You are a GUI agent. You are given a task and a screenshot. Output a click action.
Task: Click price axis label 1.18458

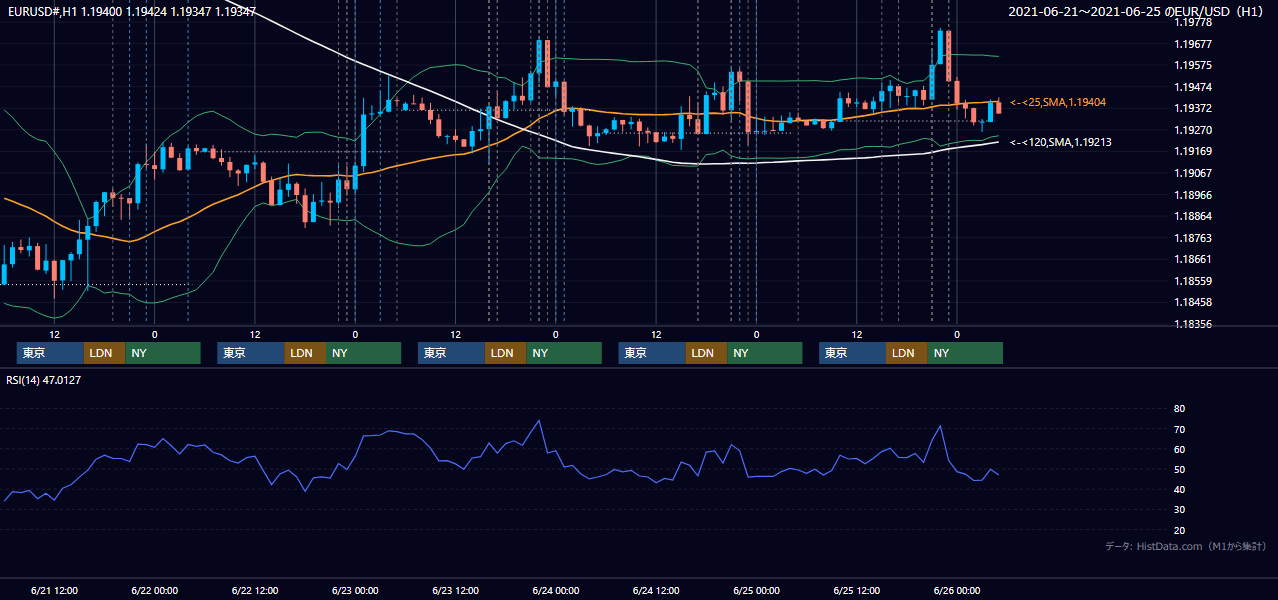coord(1193,302)
